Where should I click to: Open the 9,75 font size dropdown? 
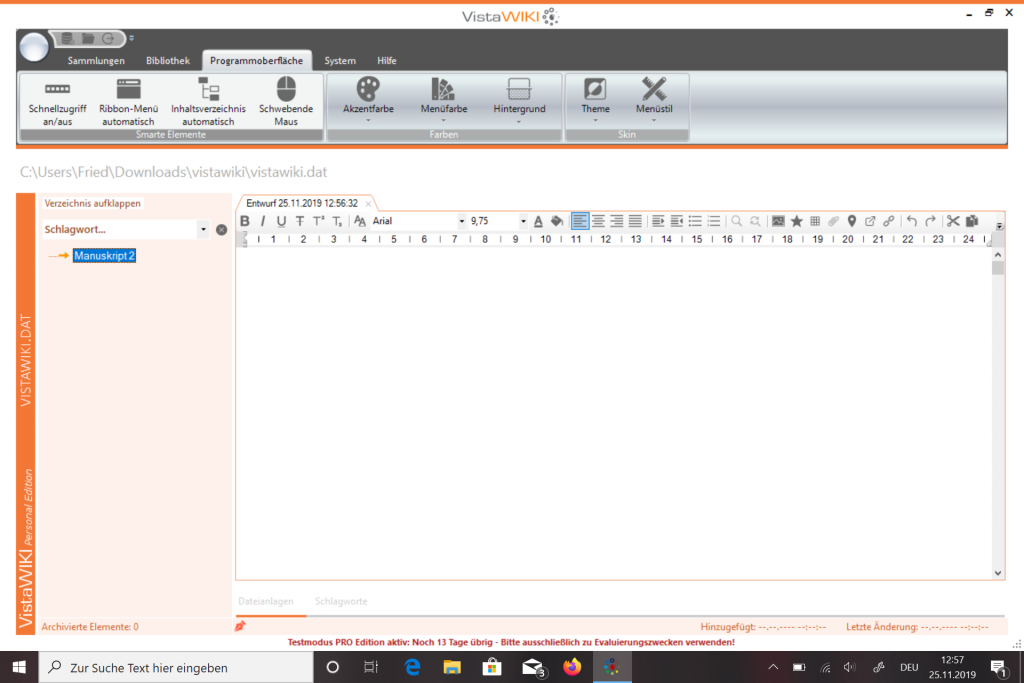523,221
